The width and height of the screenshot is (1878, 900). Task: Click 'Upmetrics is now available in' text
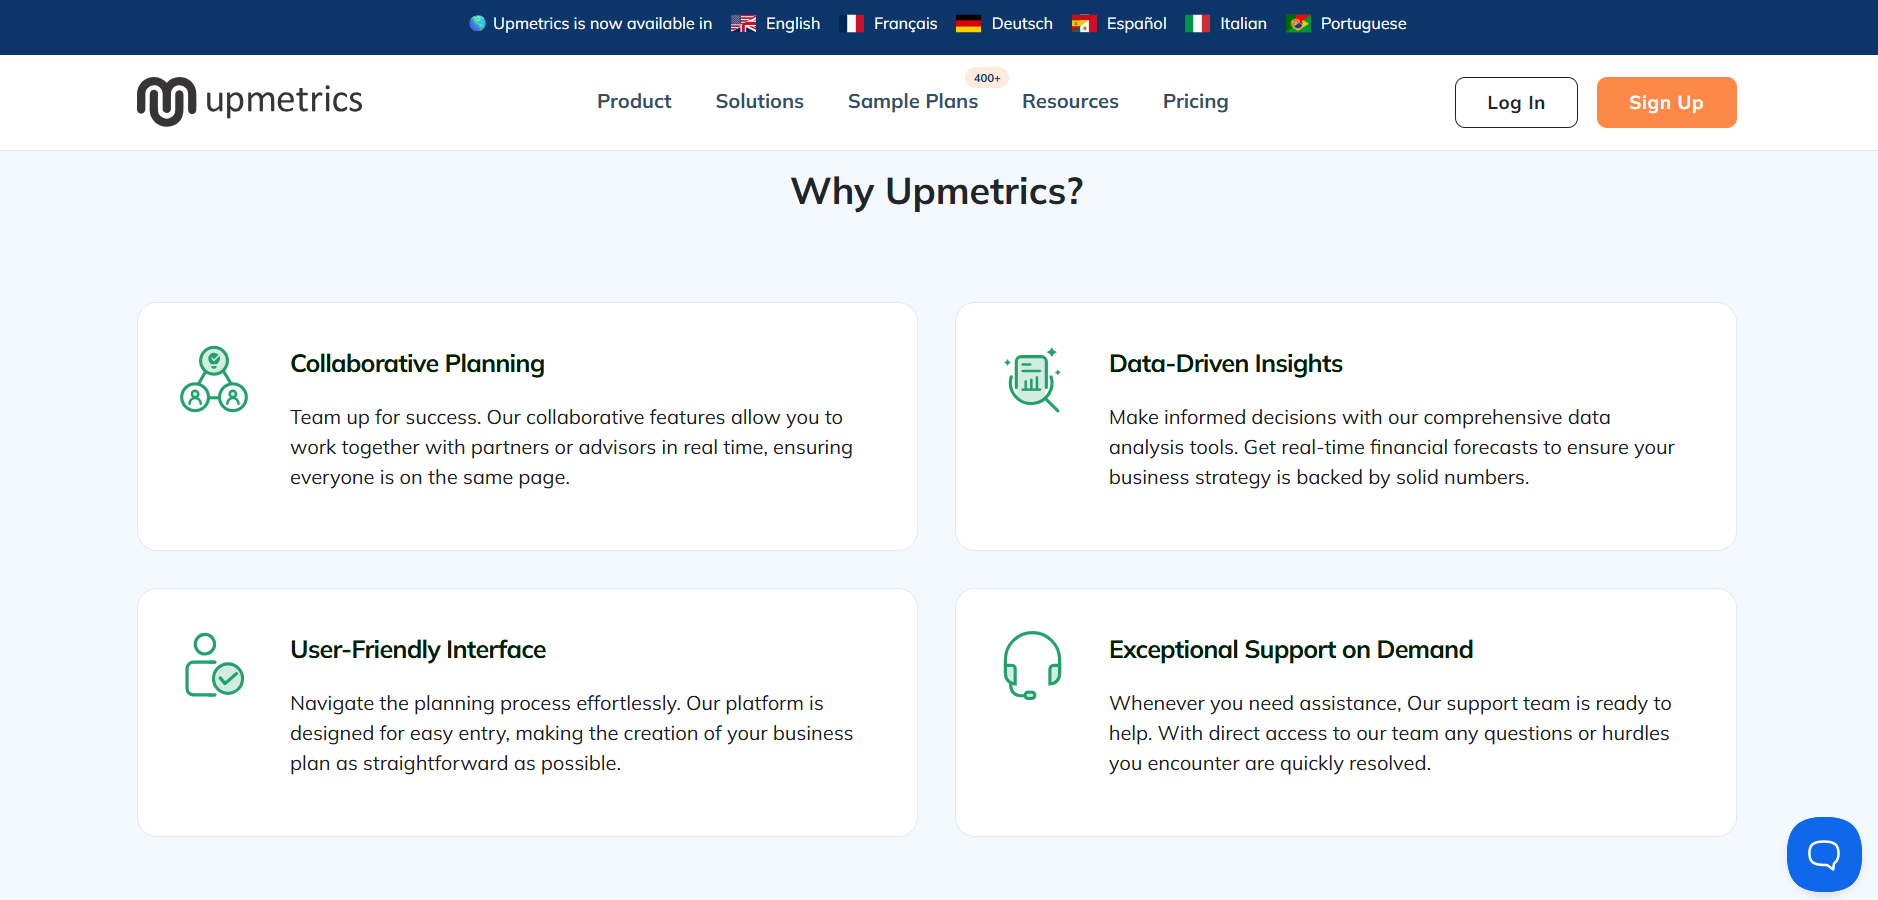(603, 24)
